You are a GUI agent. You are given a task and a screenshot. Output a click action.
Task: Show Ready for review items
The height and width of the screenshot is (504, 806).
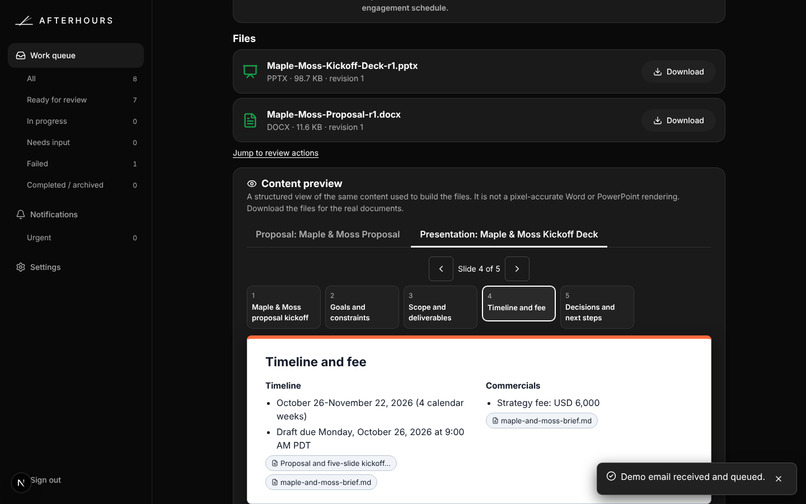pyautogui.click(x=81, y=100)
